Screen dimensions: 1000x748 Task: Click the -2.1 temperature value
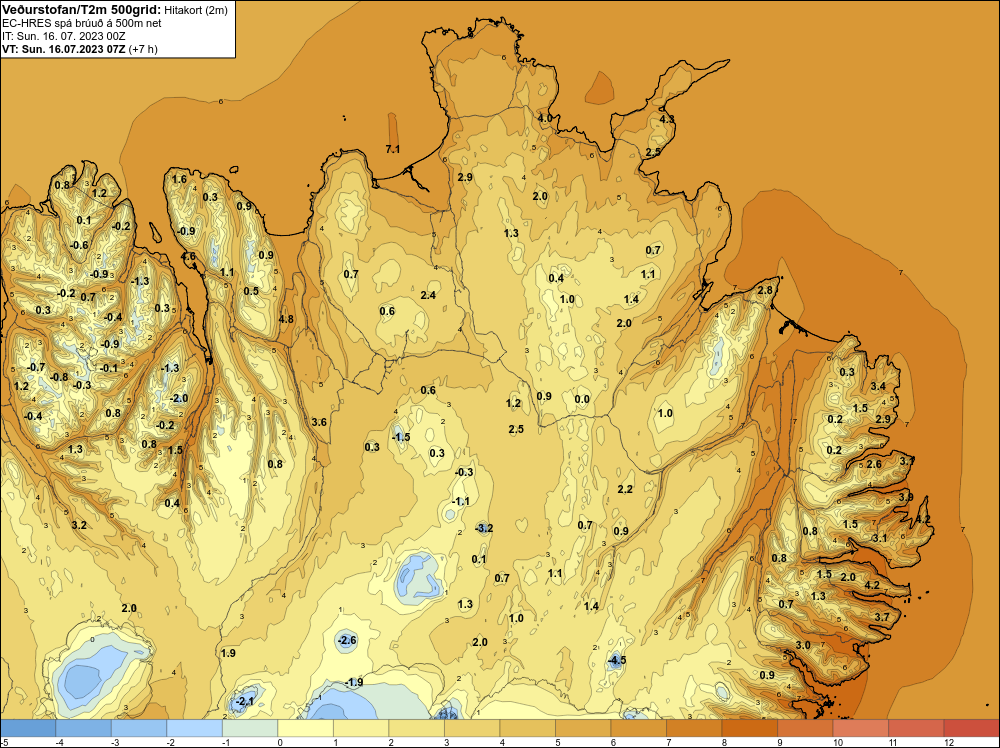click(x=244, y=701)
